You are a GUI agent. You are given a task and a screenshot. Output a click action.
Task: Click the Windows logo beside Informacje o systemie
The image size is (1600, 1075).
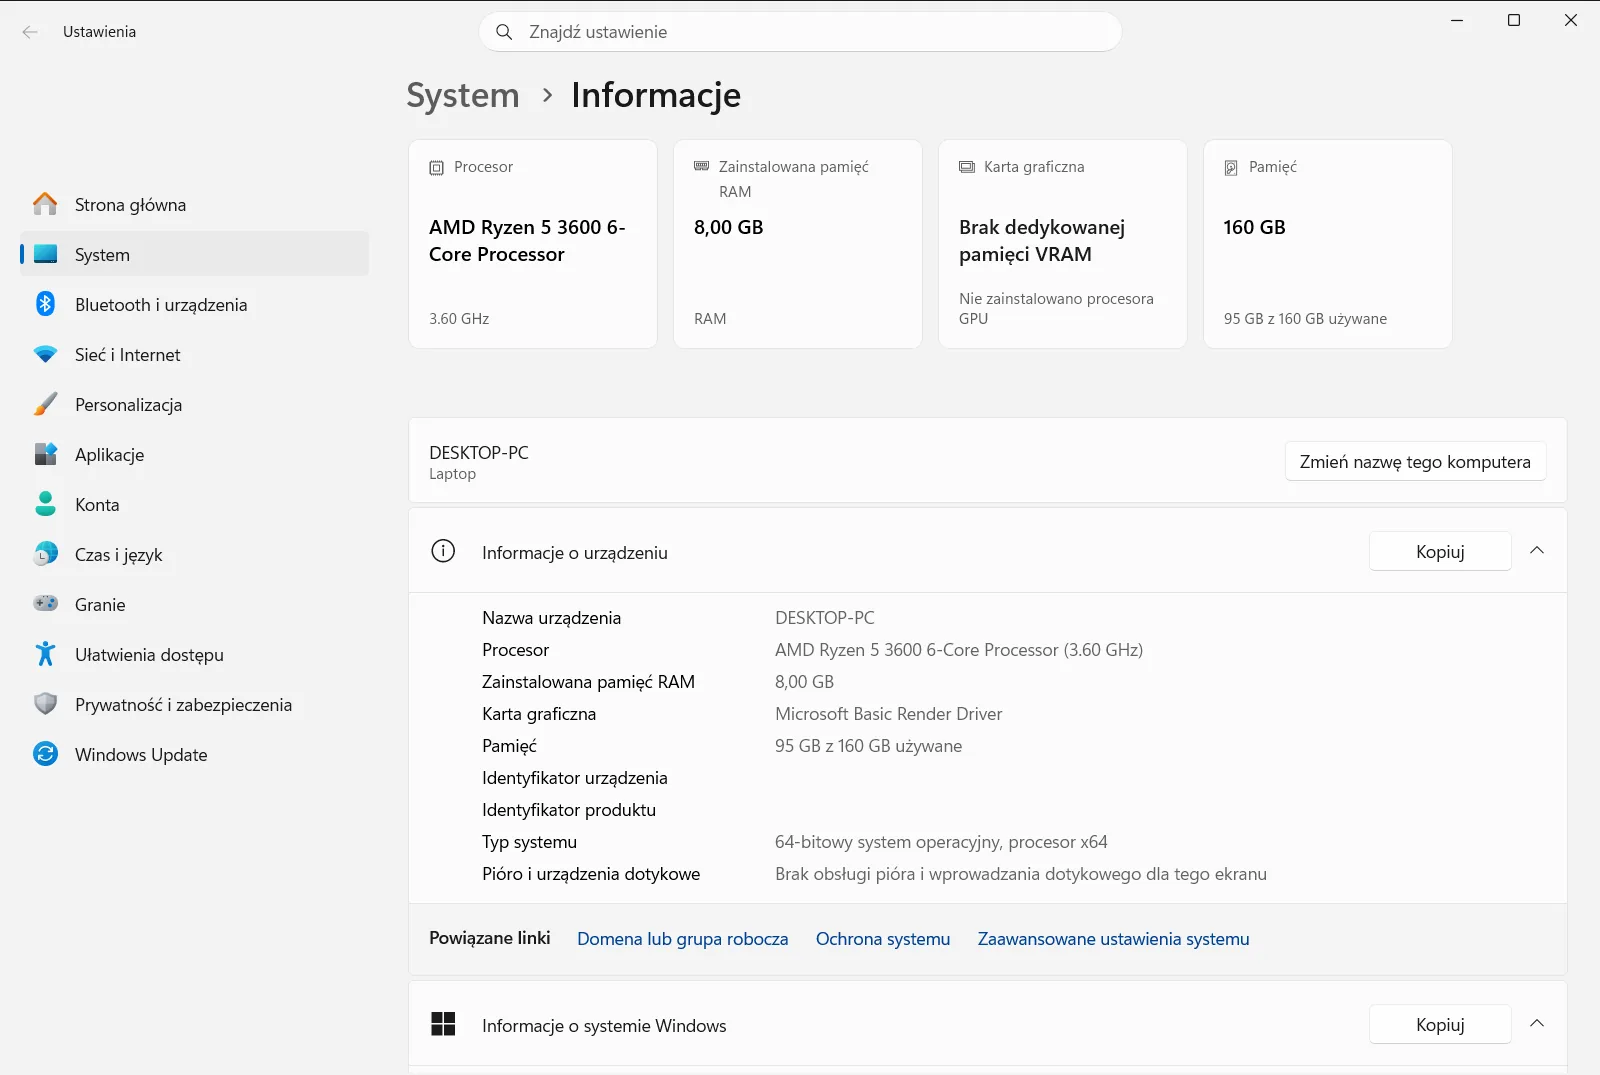coord(443,1024)
